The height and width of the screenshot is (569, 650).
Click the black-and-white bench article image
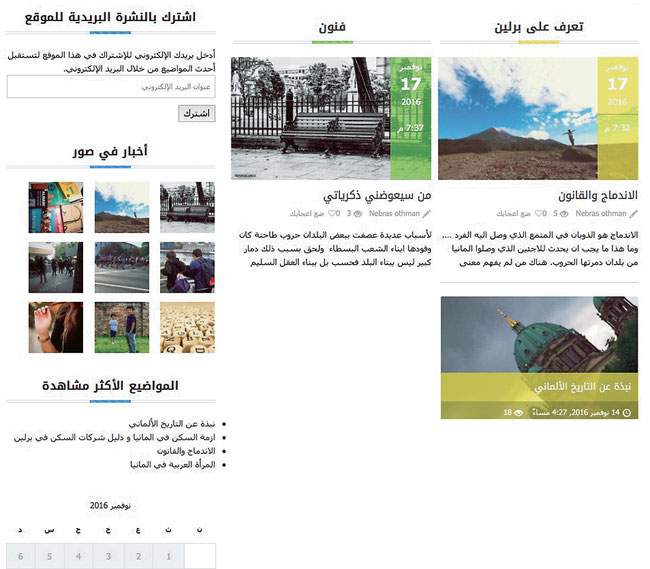310,119
